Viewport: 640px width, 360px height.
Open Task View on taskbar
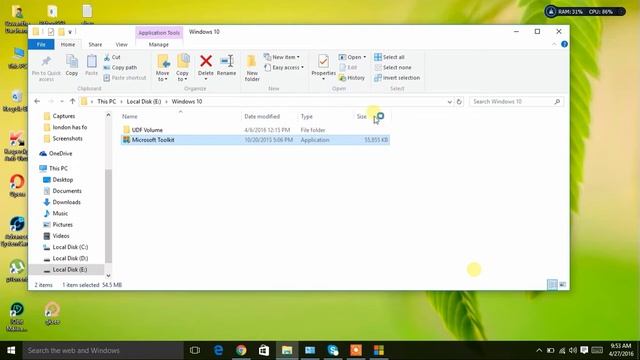pyautogui.click(x=195, y=350)
